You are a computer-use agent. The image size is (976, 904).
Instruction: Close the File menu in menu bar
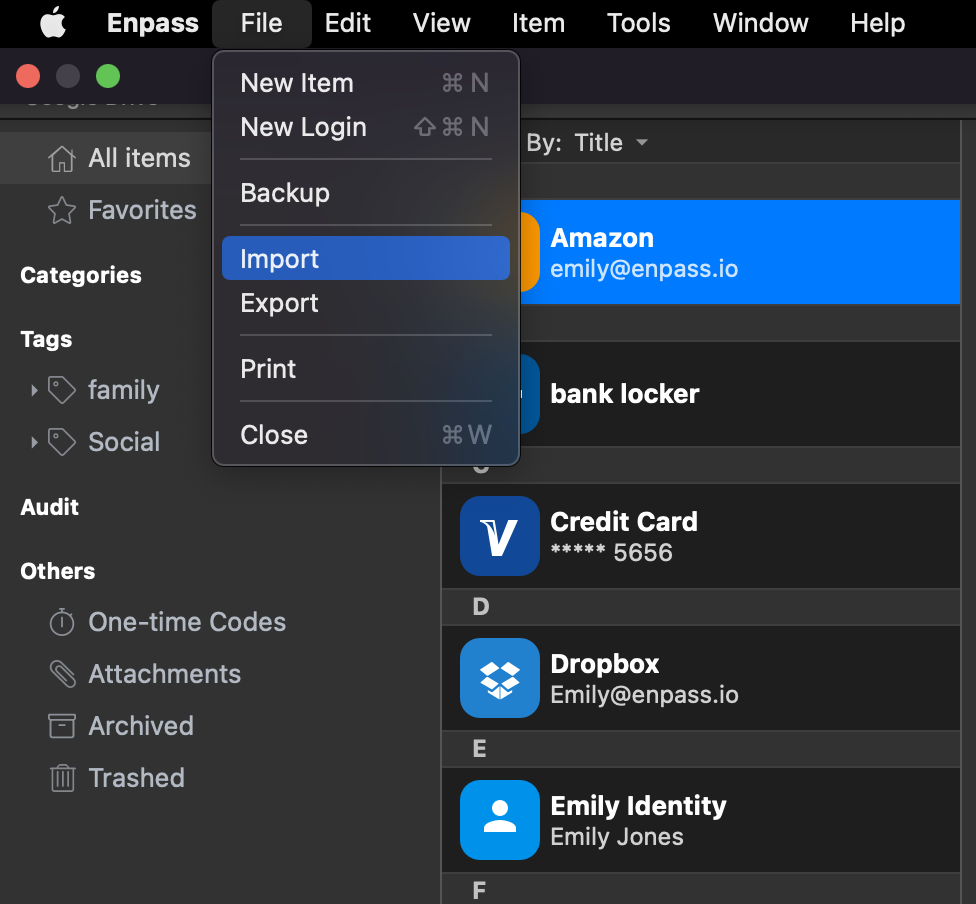261,23
